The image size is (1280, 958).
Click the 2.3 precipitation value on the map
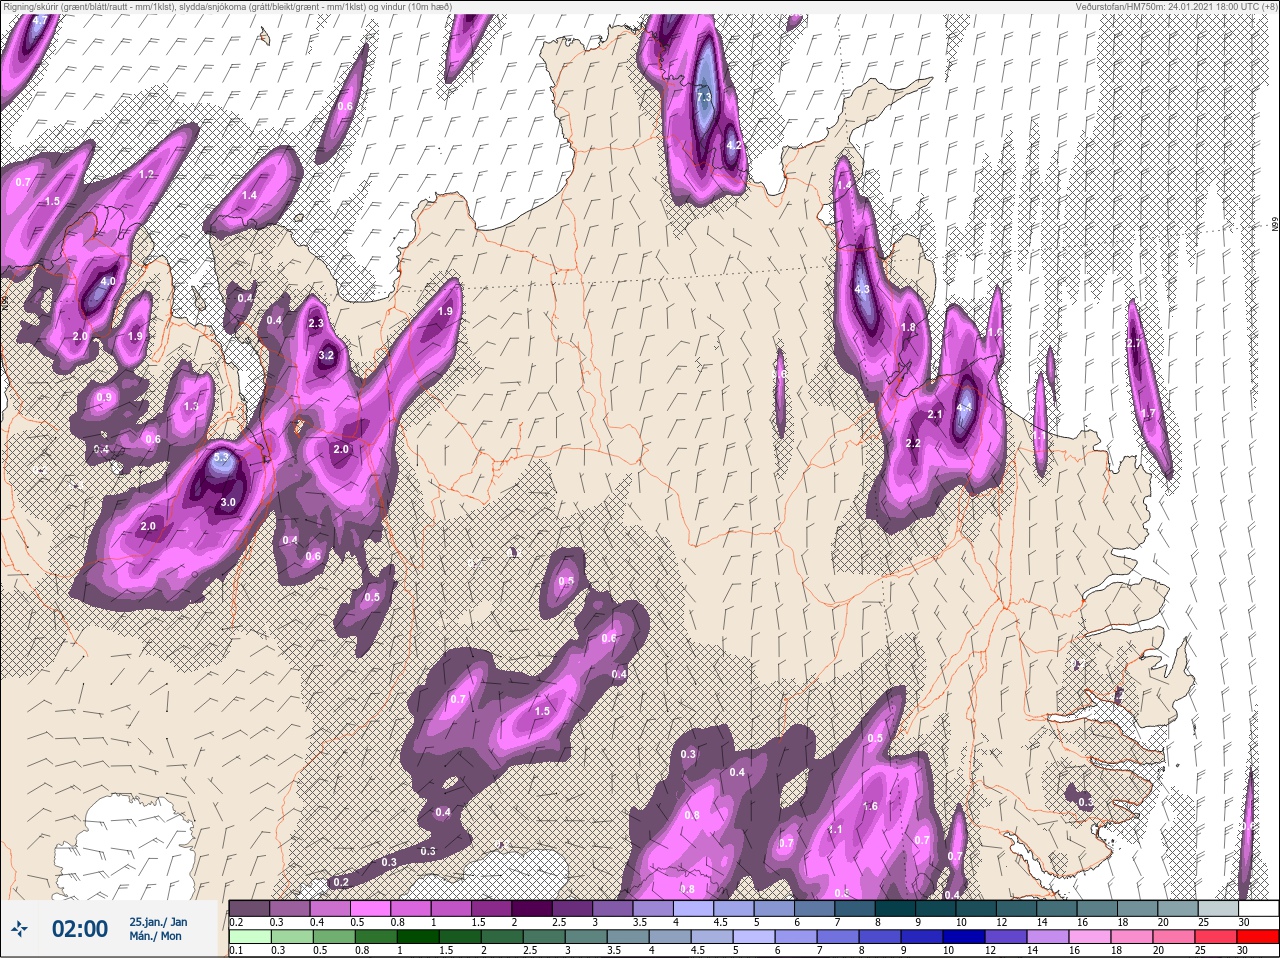click(316, 323)
